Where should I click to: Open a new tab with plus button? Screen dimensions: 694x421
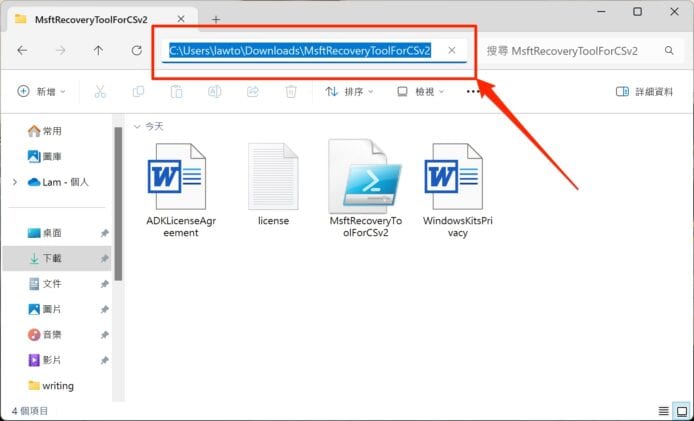pos(215,19)
